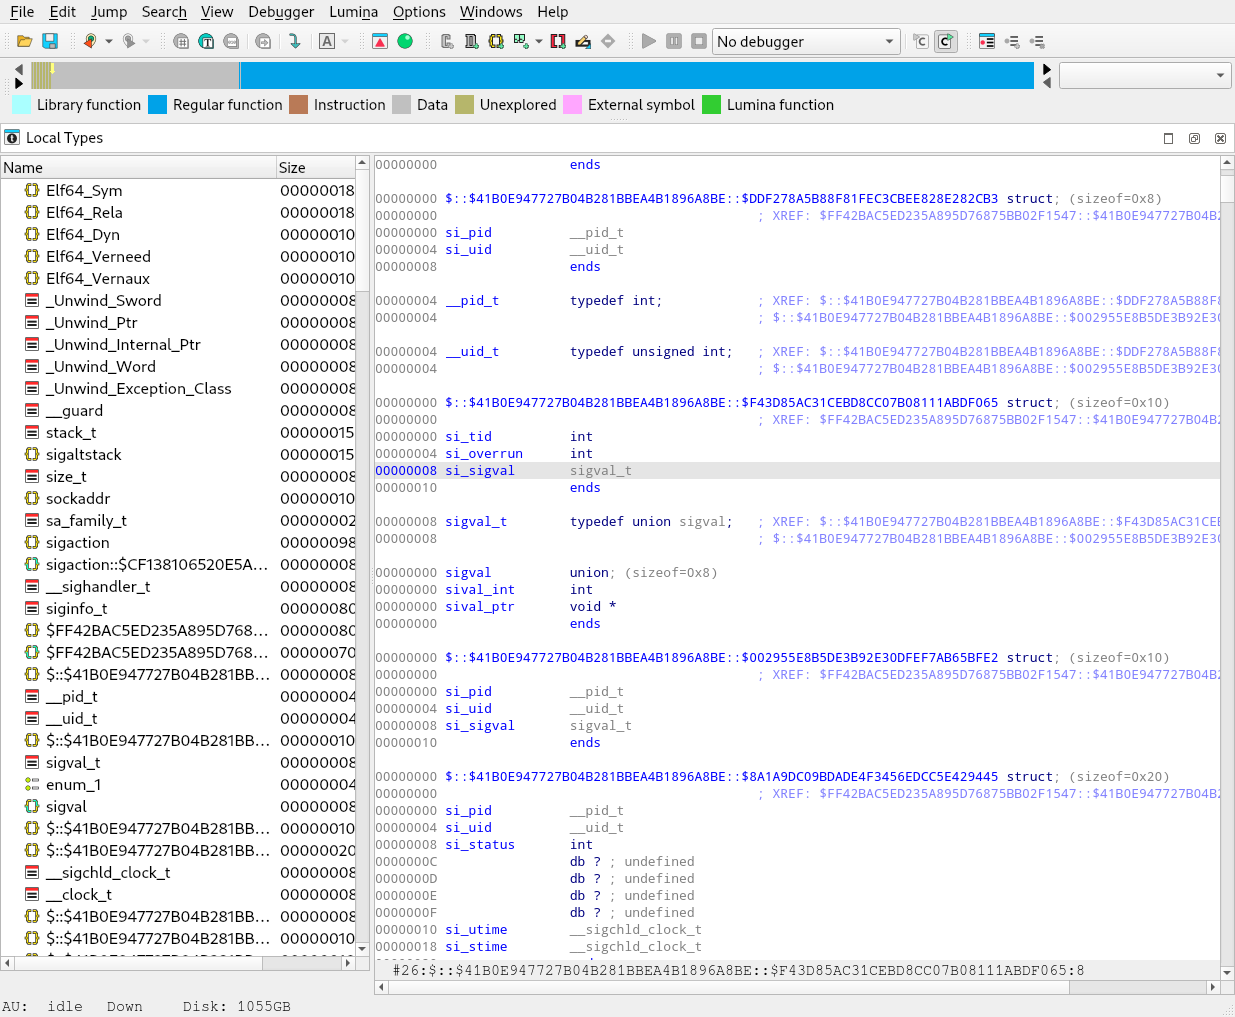The width and height of the screenshot is (1235, 1017).
Task: Open the Jump menu
Action: (x=109, y=12)
